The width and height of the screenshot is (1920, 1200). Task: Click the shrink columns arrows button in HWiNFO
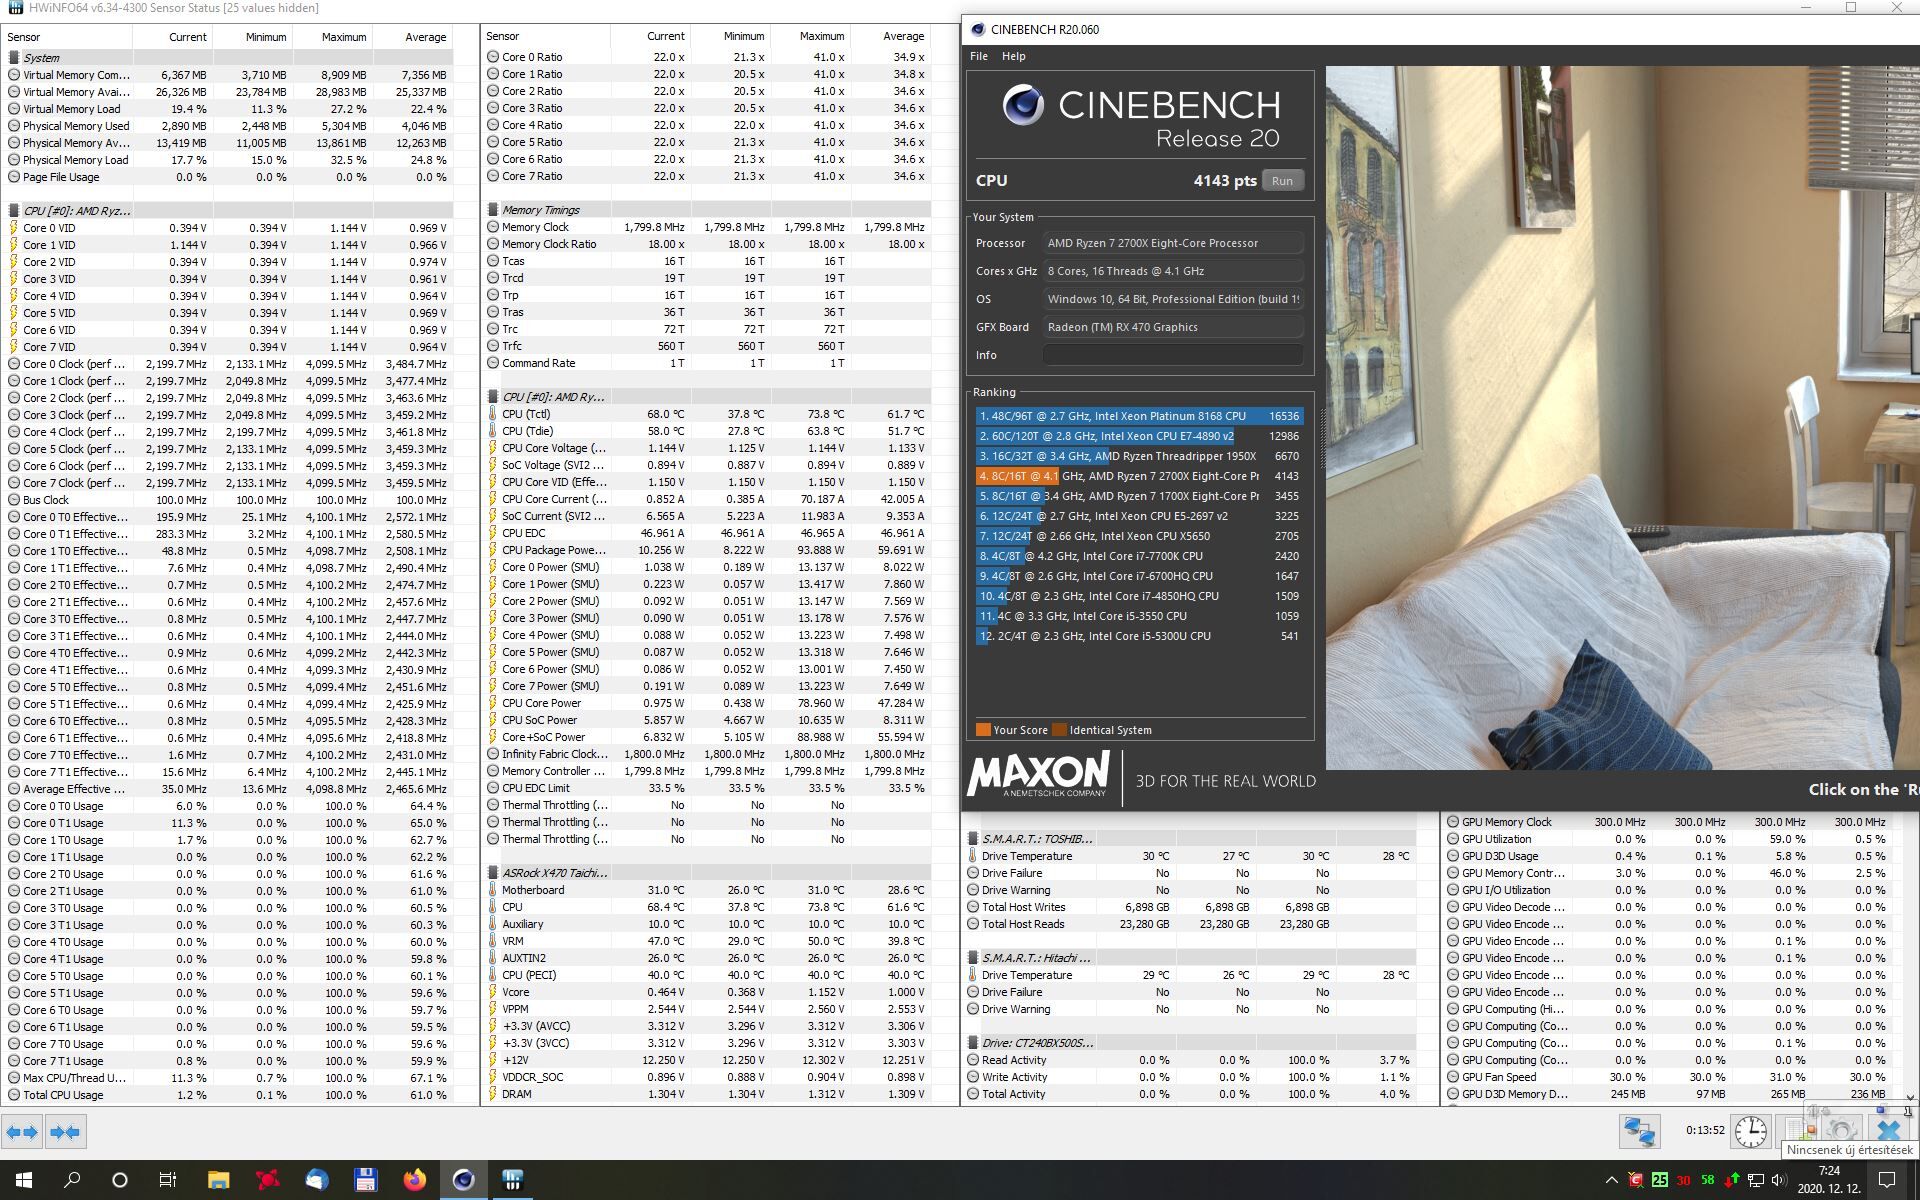pos(65,1132)
